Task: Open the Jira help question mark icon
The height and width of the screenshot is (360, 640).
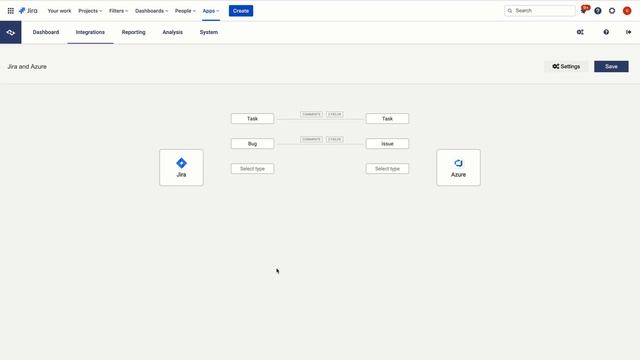Action: pyautogui.click(x=598, y=11)
